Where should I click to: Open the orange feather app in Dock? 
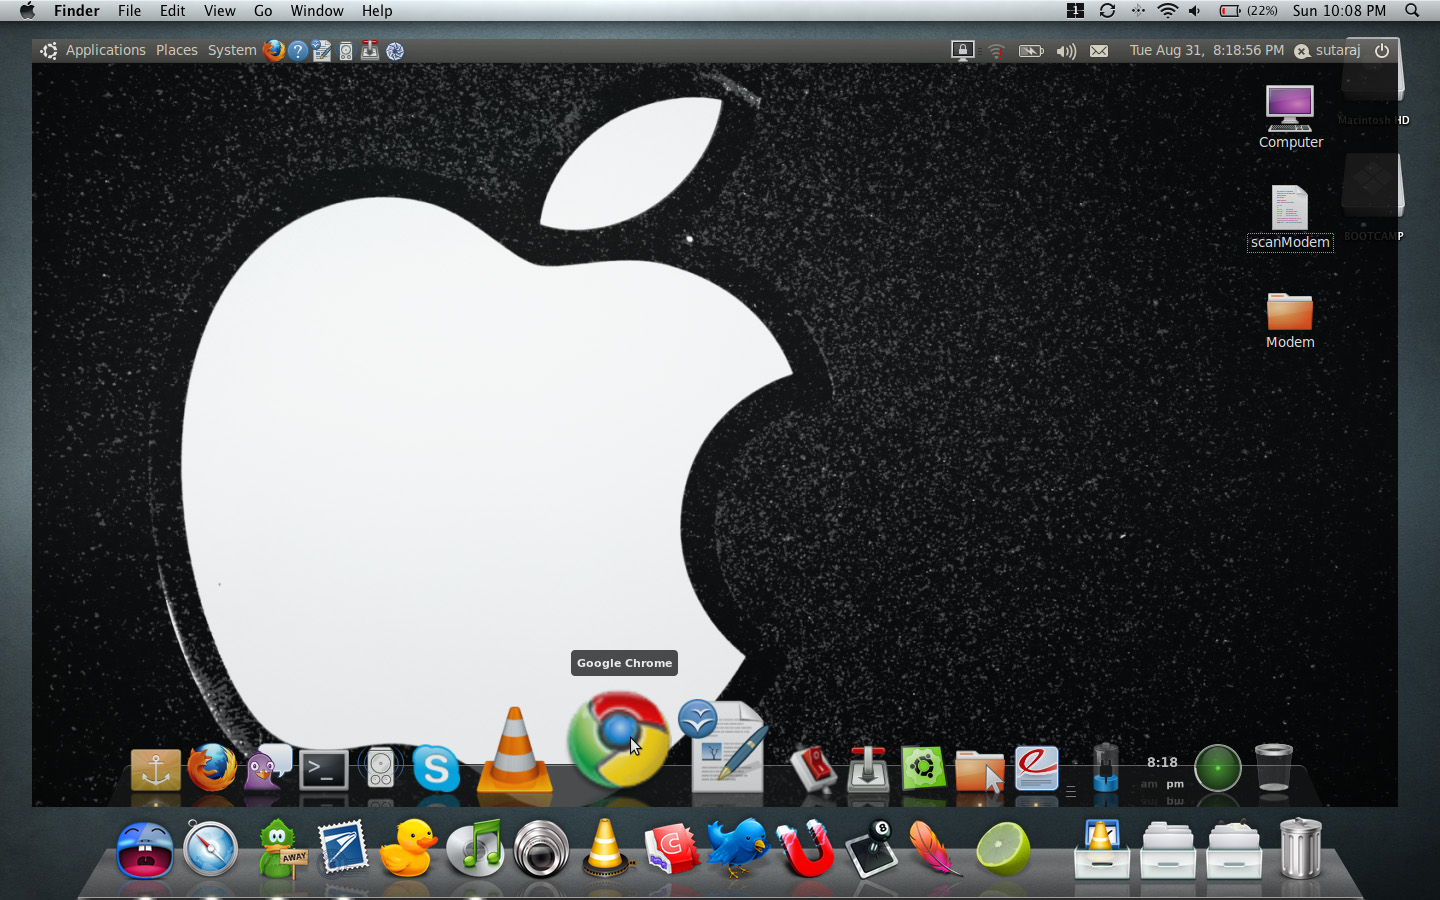point(935,849)
